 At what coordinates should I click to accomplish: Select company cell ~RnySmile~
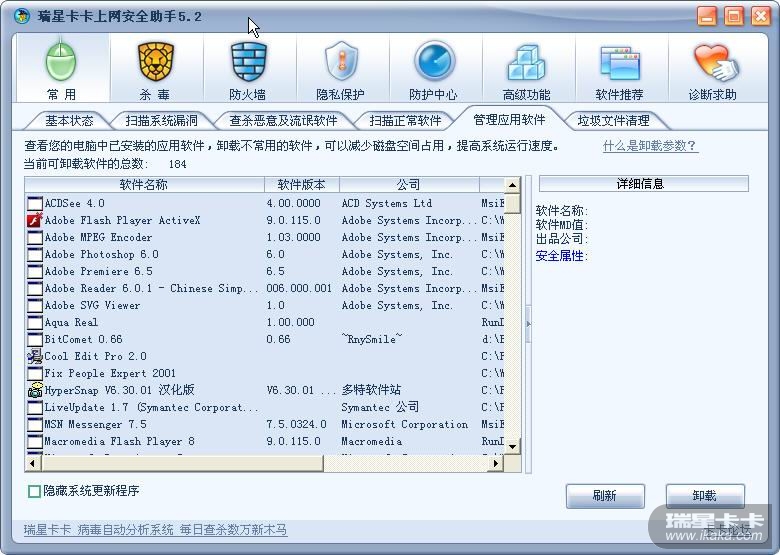372,339
